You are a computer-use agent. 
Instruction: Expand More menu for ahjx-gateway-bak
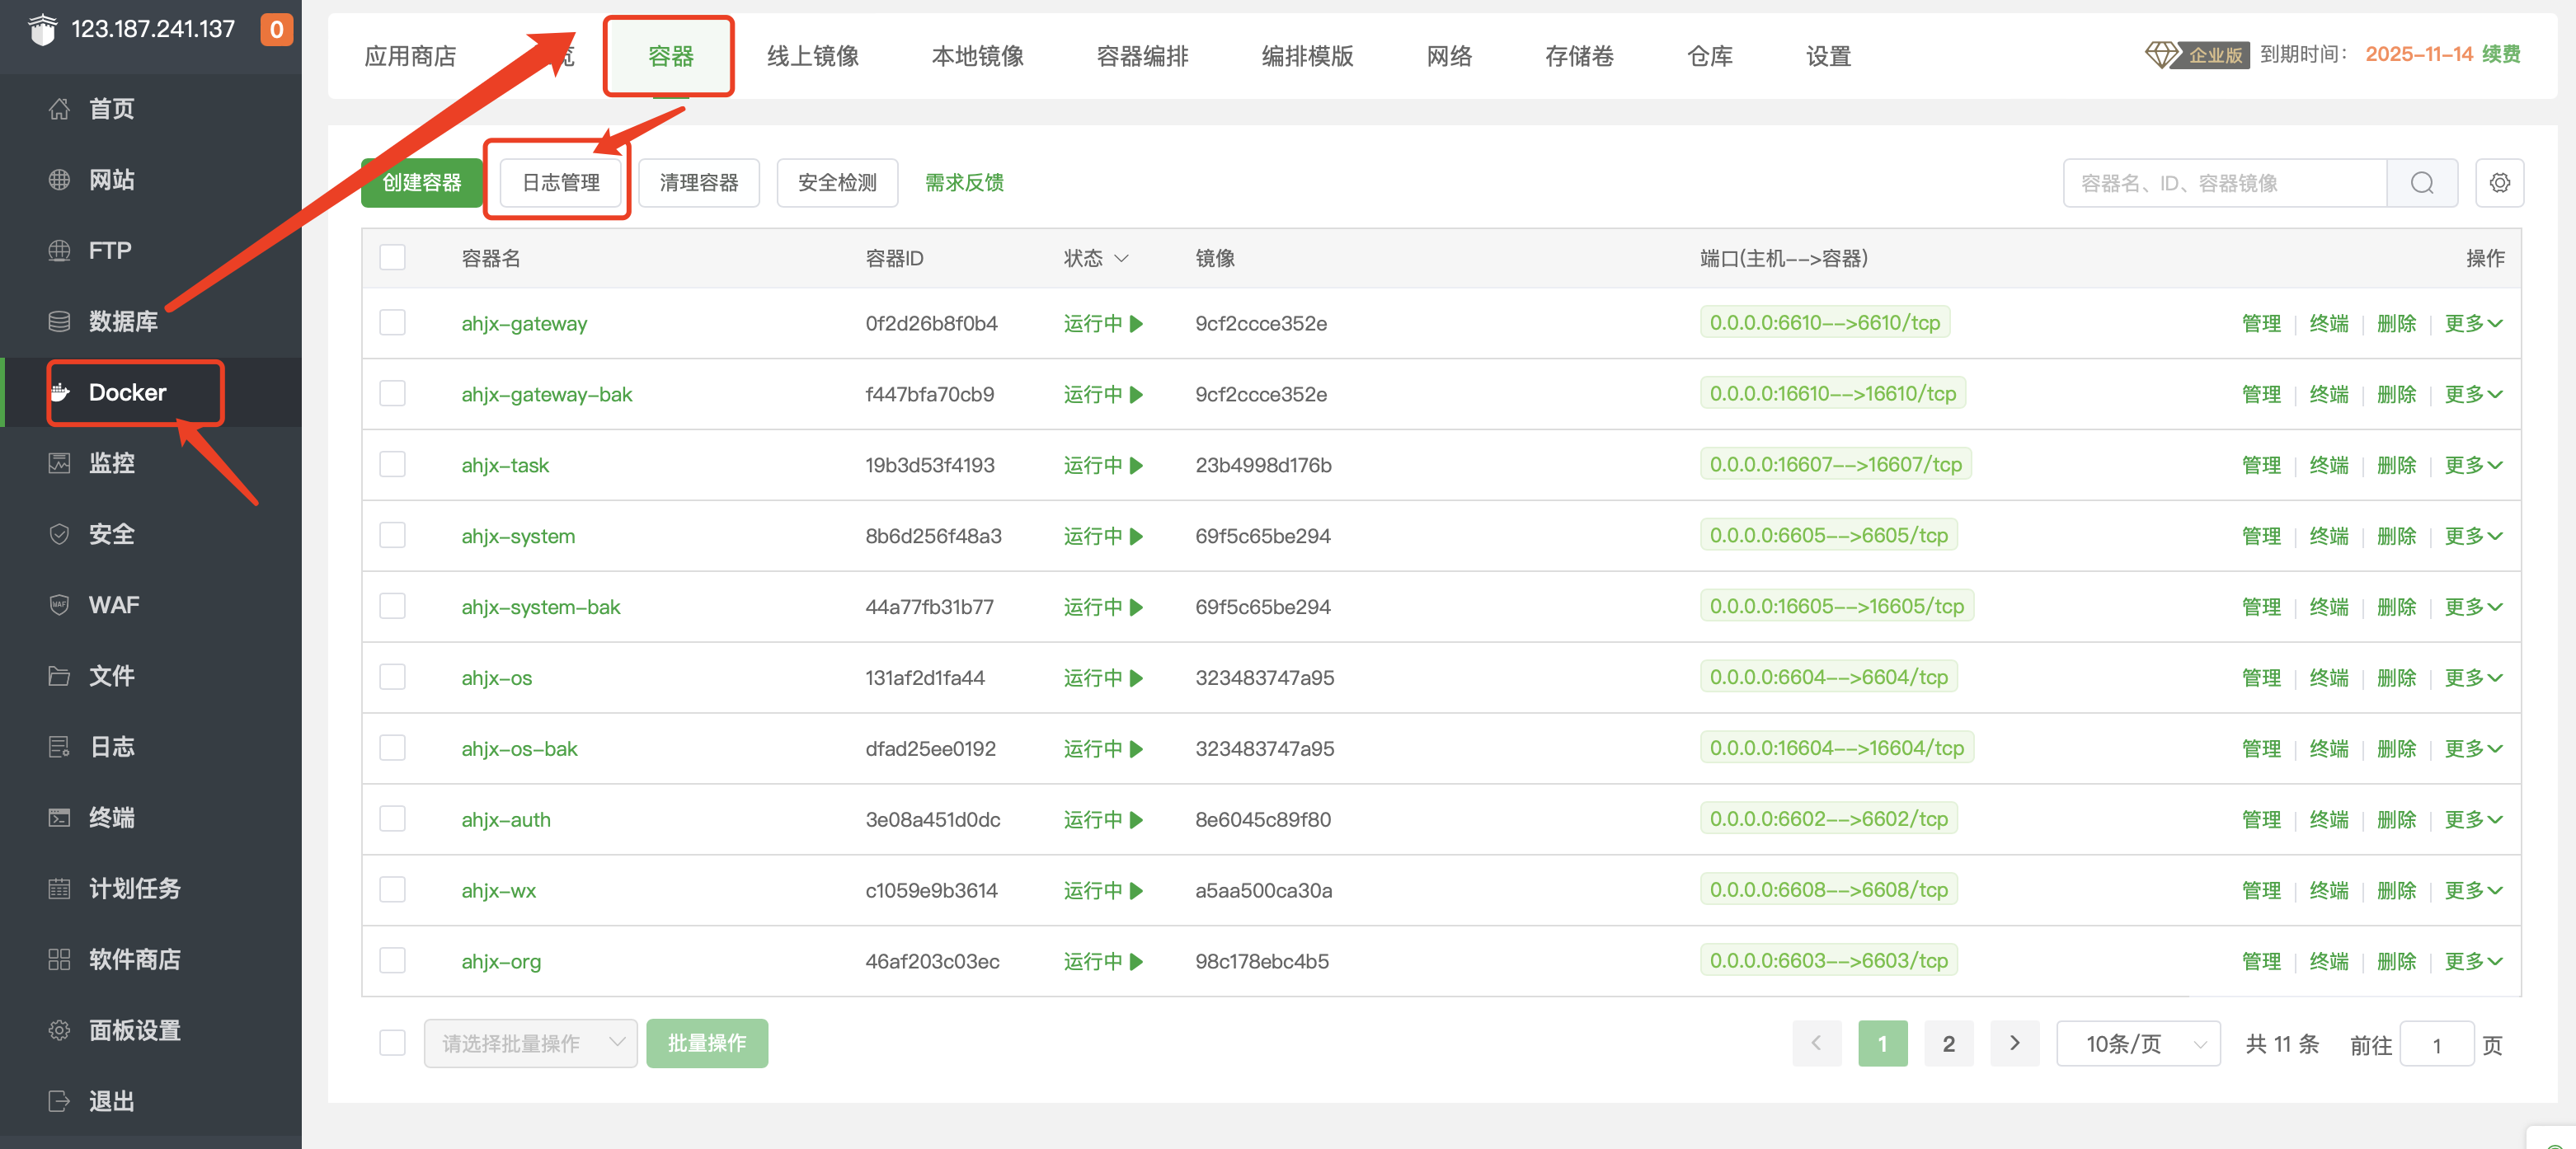point(2472,395)
